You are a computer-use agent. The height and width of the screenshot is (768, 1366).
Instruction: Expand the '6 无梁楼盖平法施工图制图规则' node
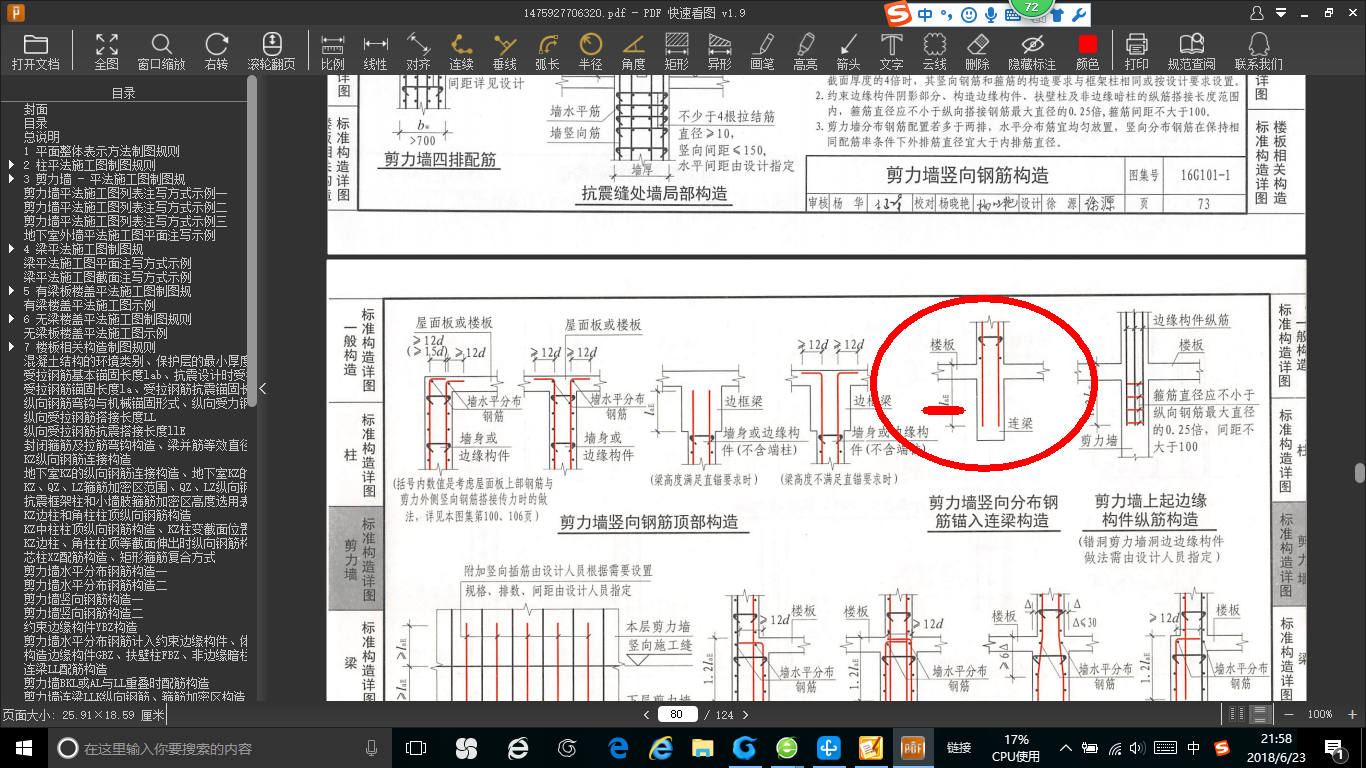point(11,319)
